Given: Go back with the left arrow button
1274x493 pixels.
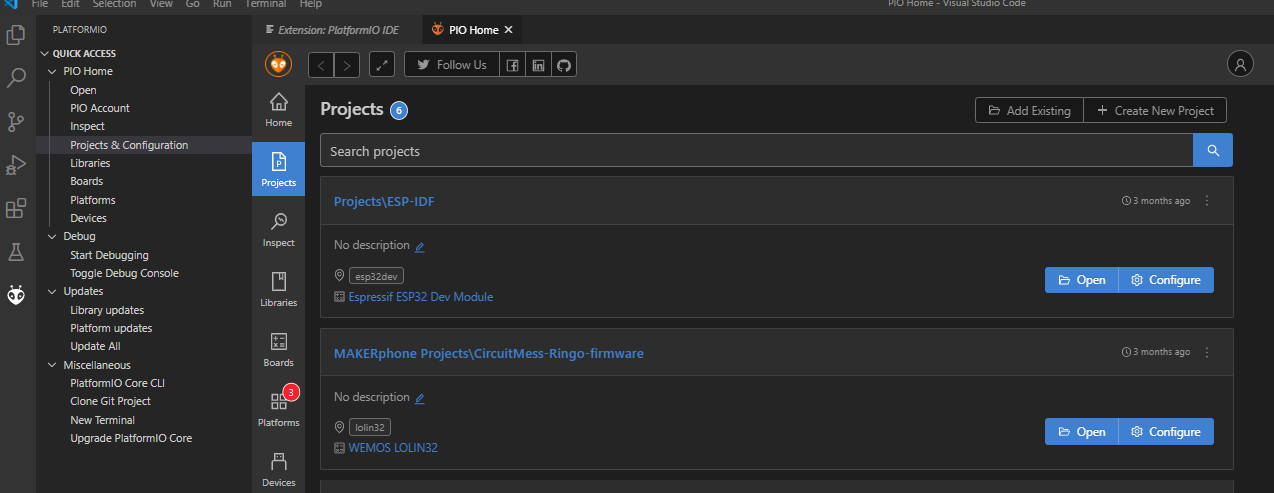Looking at the screenshot, I should [x=321, y=65].
